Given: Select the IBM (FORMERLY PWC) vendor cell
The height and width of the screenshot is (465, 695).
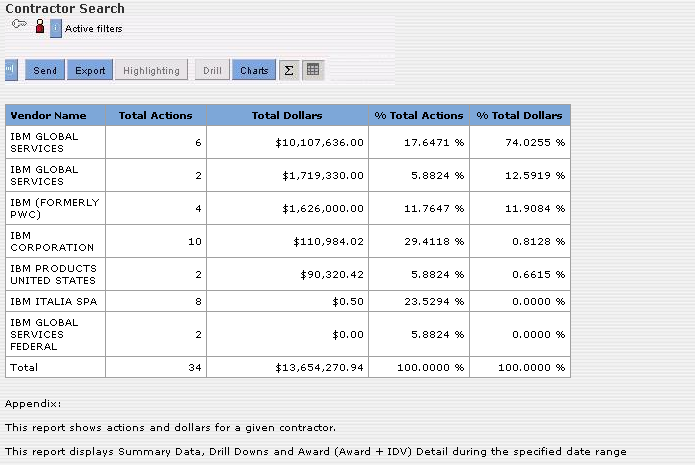Looking at the screenshot, I should (x=55, y=208).
